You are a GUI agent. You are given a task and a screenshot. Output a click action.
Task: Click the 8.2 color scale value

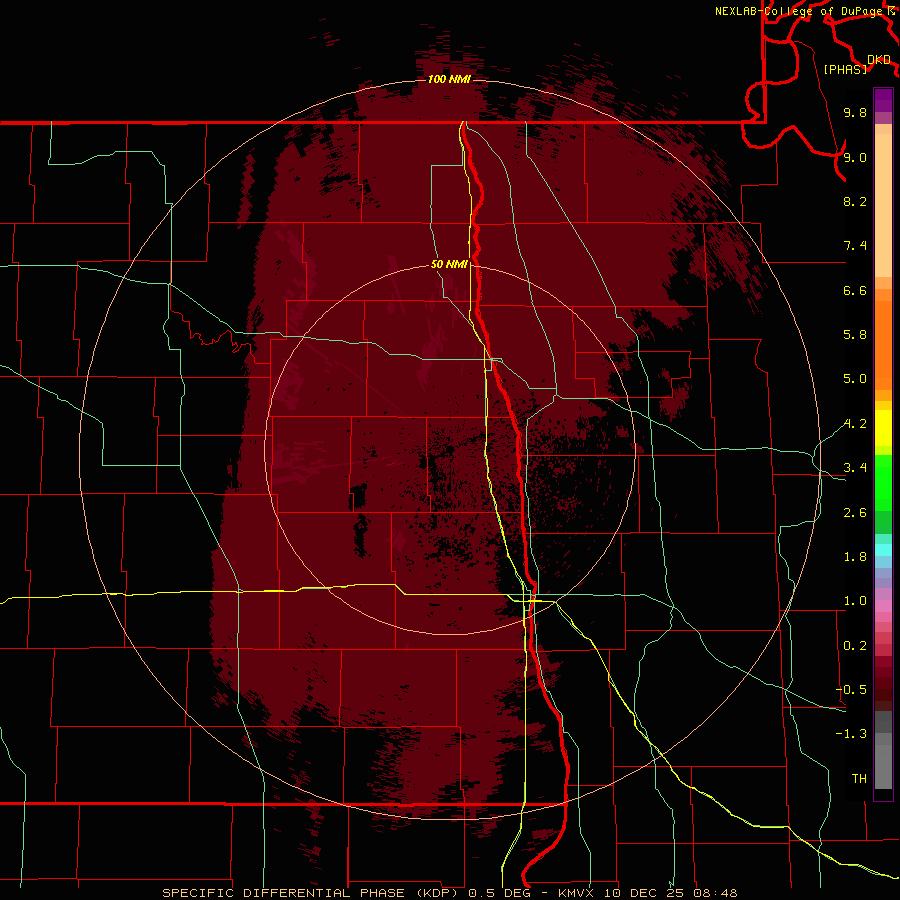point(855,201)
